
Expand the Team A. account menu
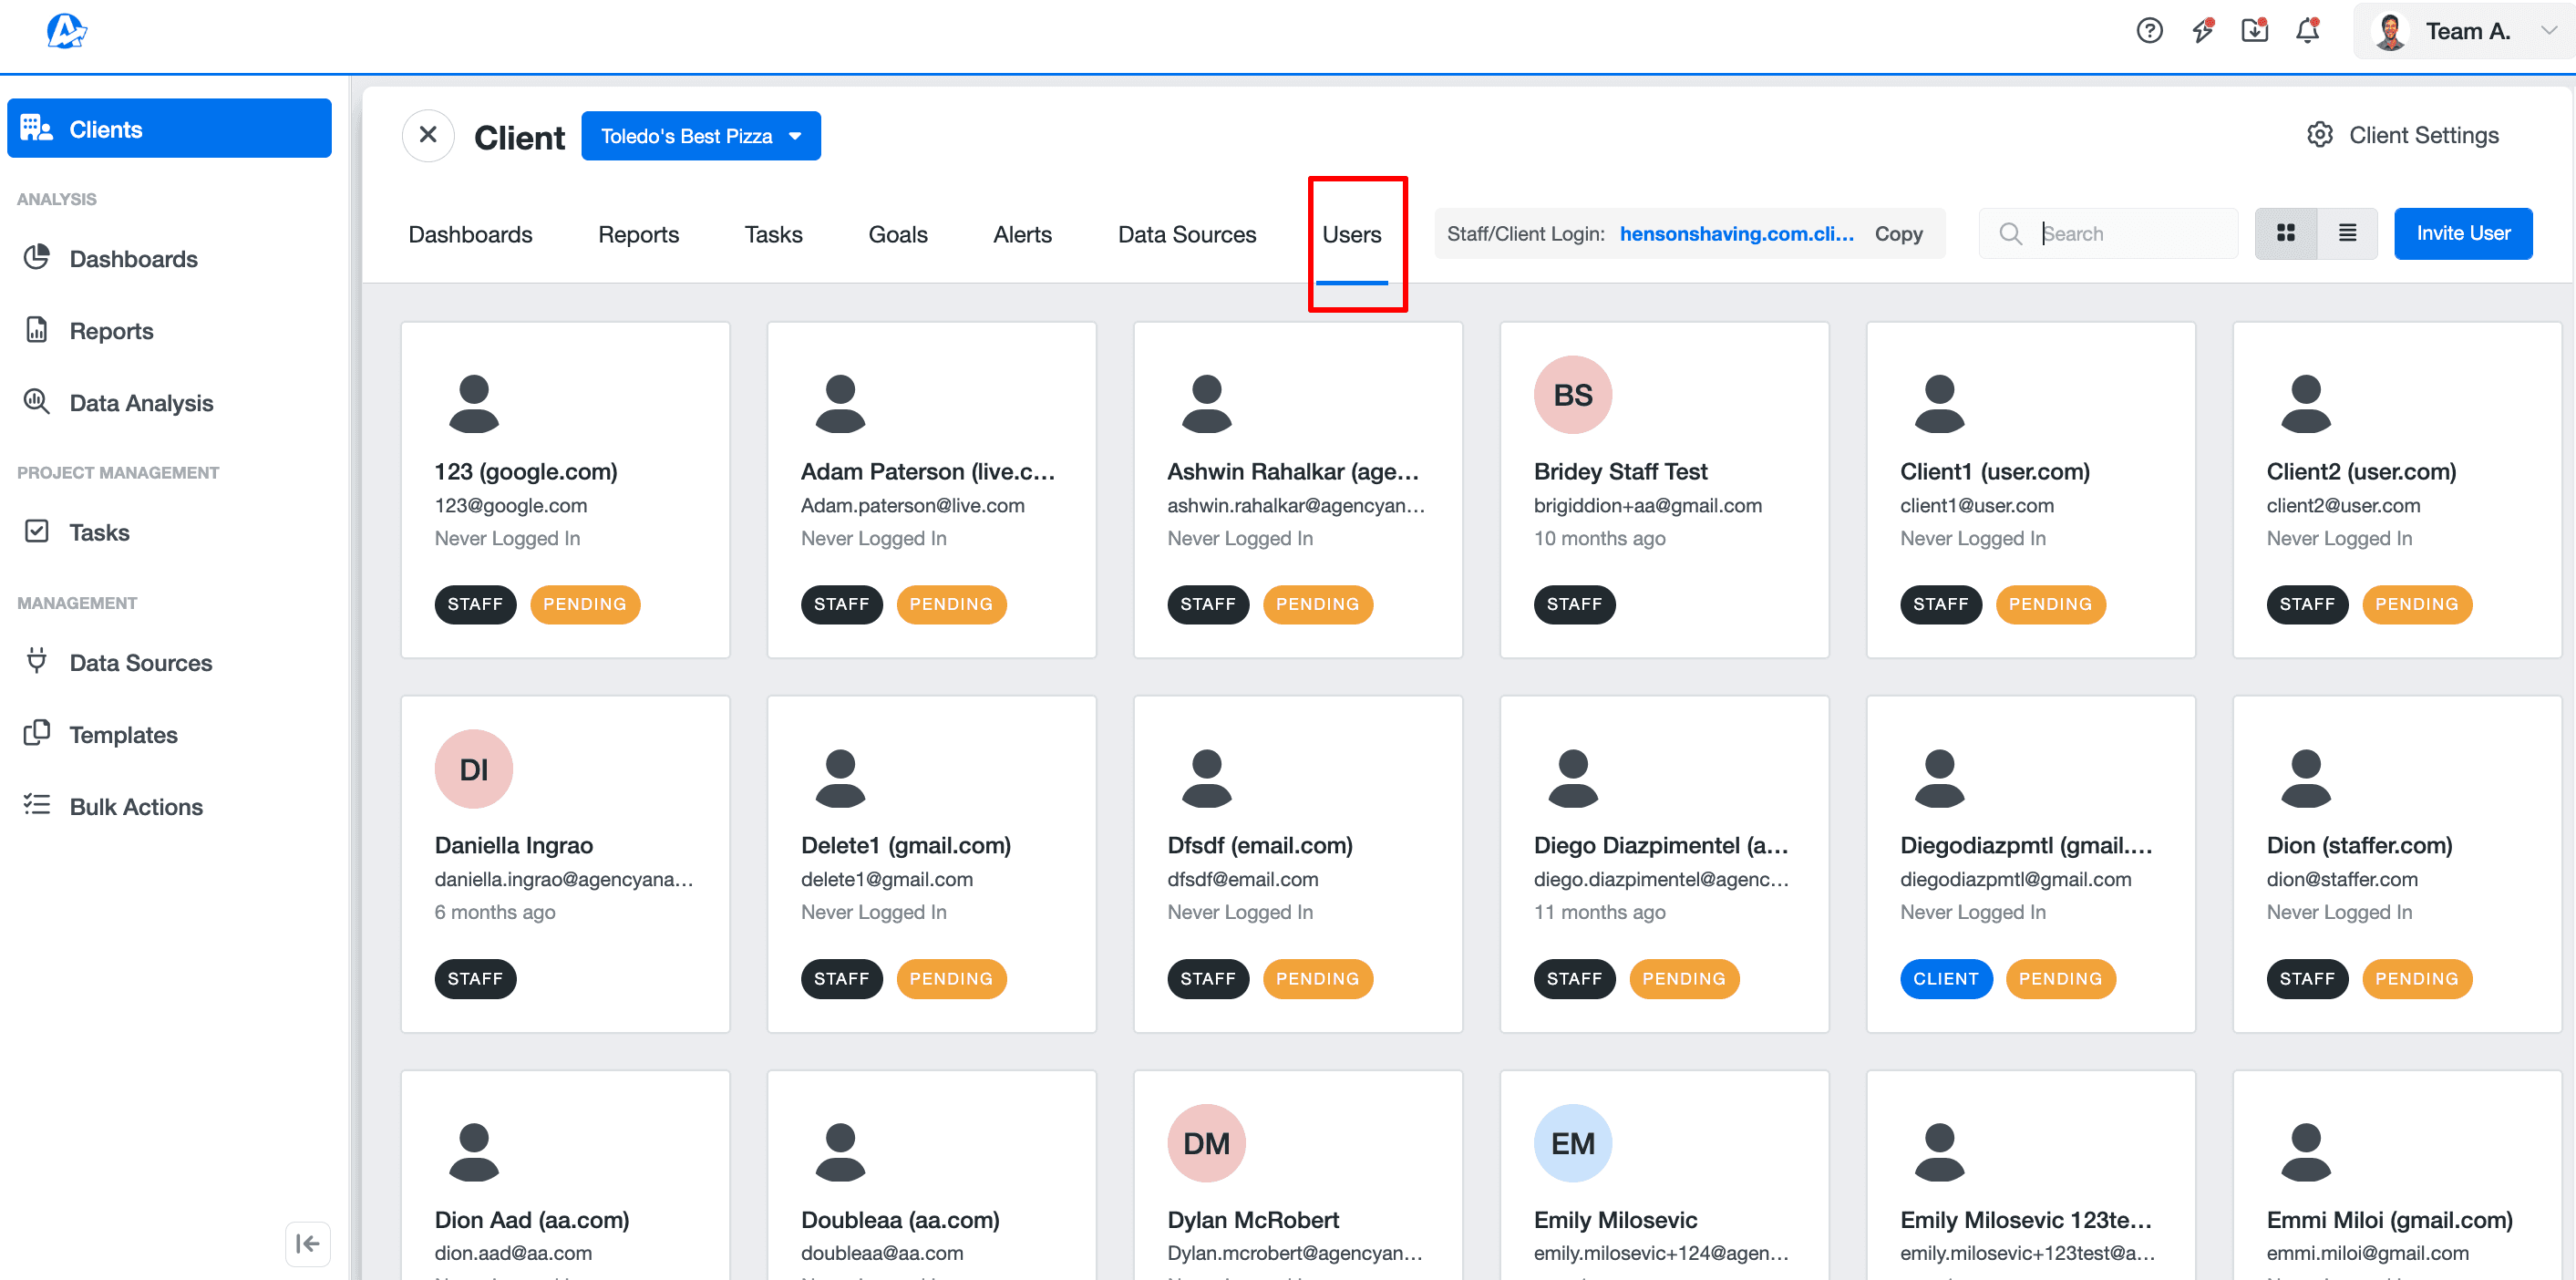[x=2543, y=30]
